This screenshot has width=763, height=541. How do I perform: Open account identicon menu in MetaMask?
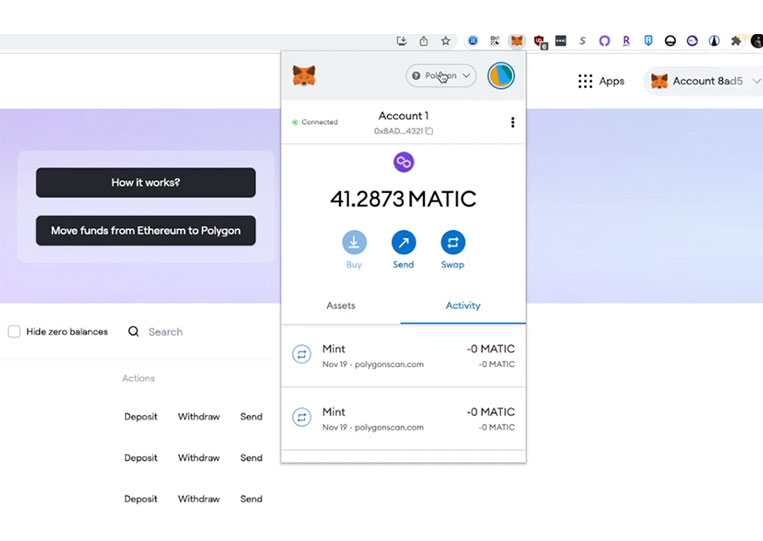click(501, 76)
